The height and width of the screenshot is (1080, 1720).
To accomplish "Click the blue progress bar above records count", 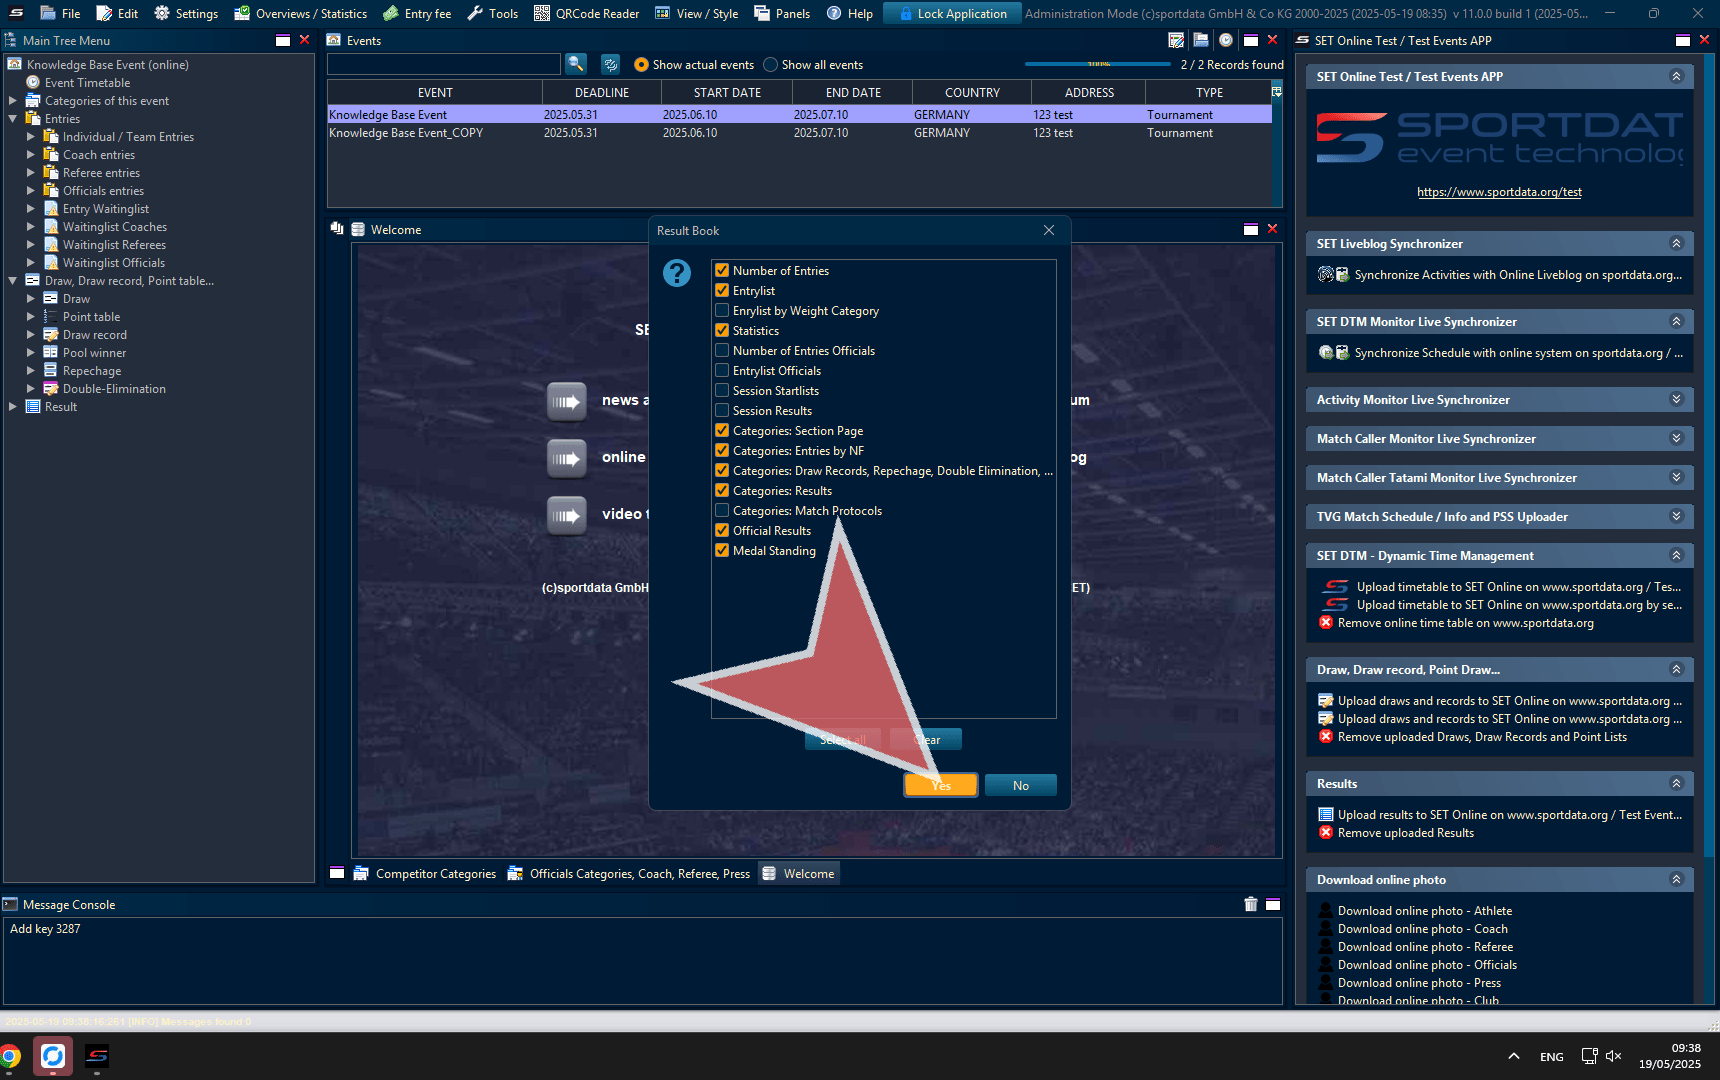I will pyautogui.click(x=1097, y=64).
